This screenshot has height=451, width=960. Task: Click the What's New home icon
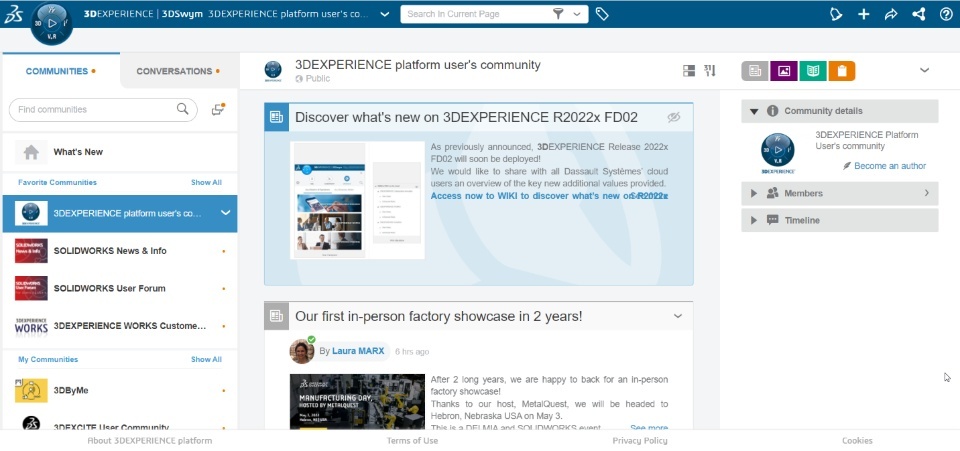click(31, 152)
